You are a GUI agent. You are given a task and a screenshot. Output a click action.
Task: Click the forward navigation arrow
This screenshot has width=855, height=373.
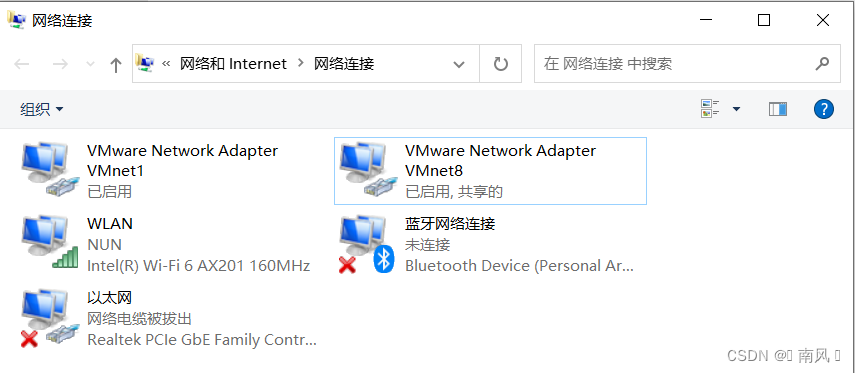tap(60, 64)
